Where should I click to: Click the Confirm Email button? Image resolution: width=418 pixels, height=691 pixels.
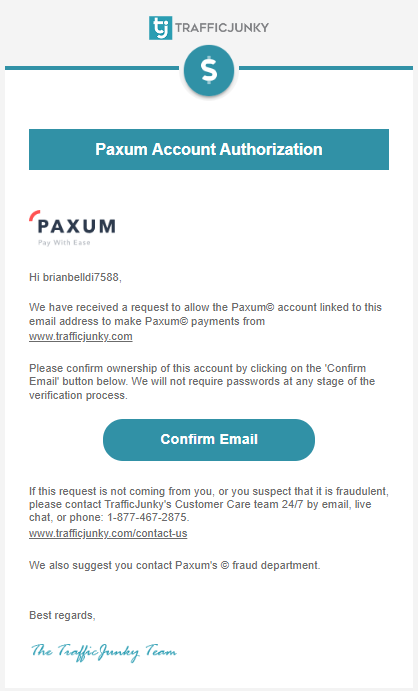coord(209,440)
